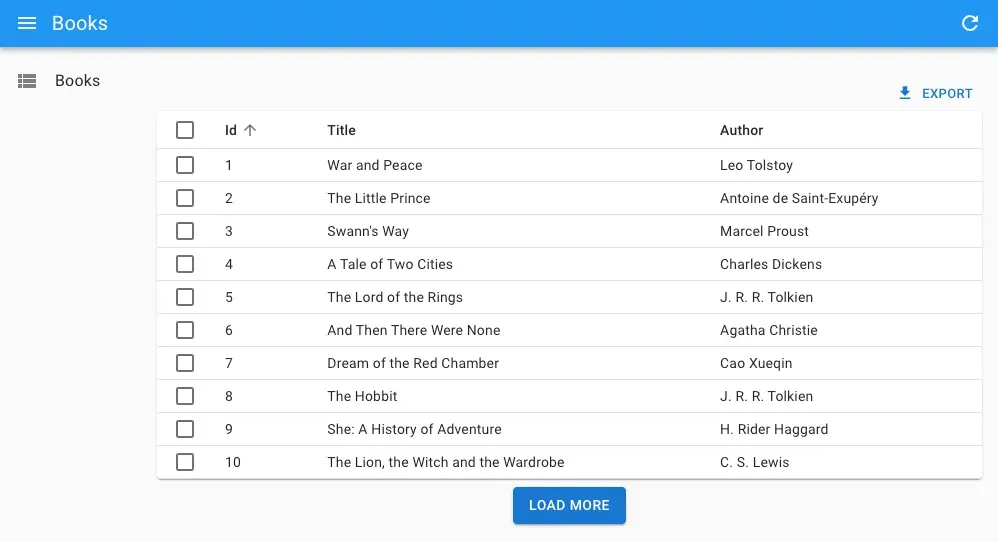Image resolution: width=998 pixels, height=542 pixels.
Task: Tick the checkbox for Swann's Way
Action: (x=185, y=231)
